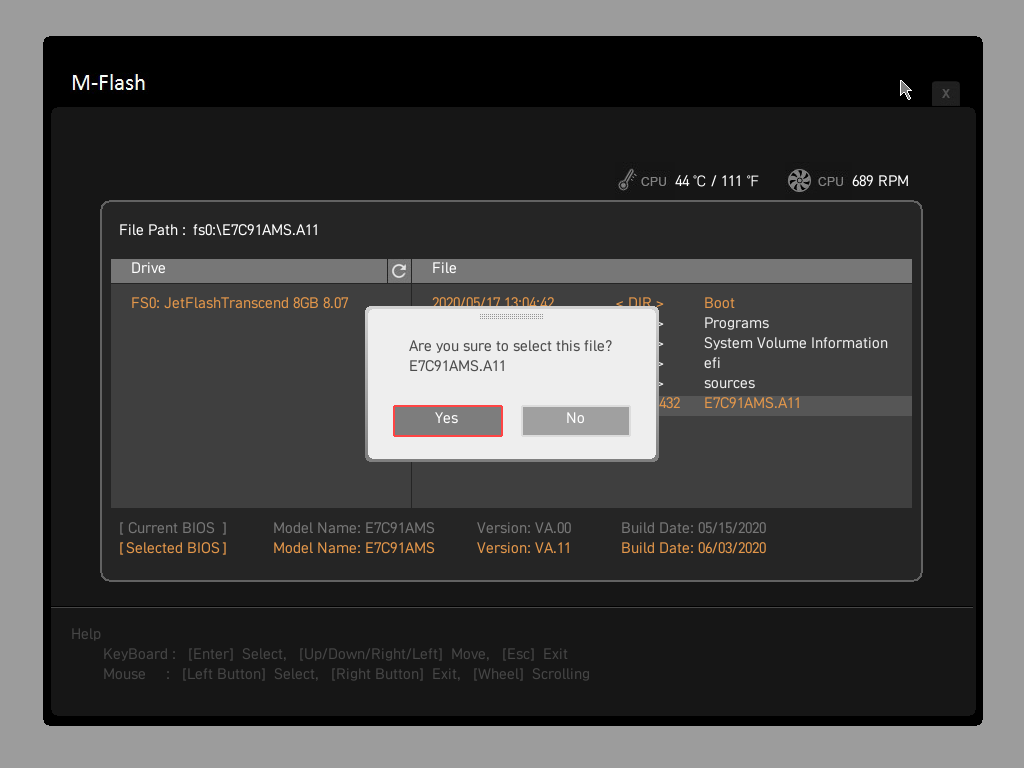
Task: Open the Programs folder entry
Action: click(736, 323)
